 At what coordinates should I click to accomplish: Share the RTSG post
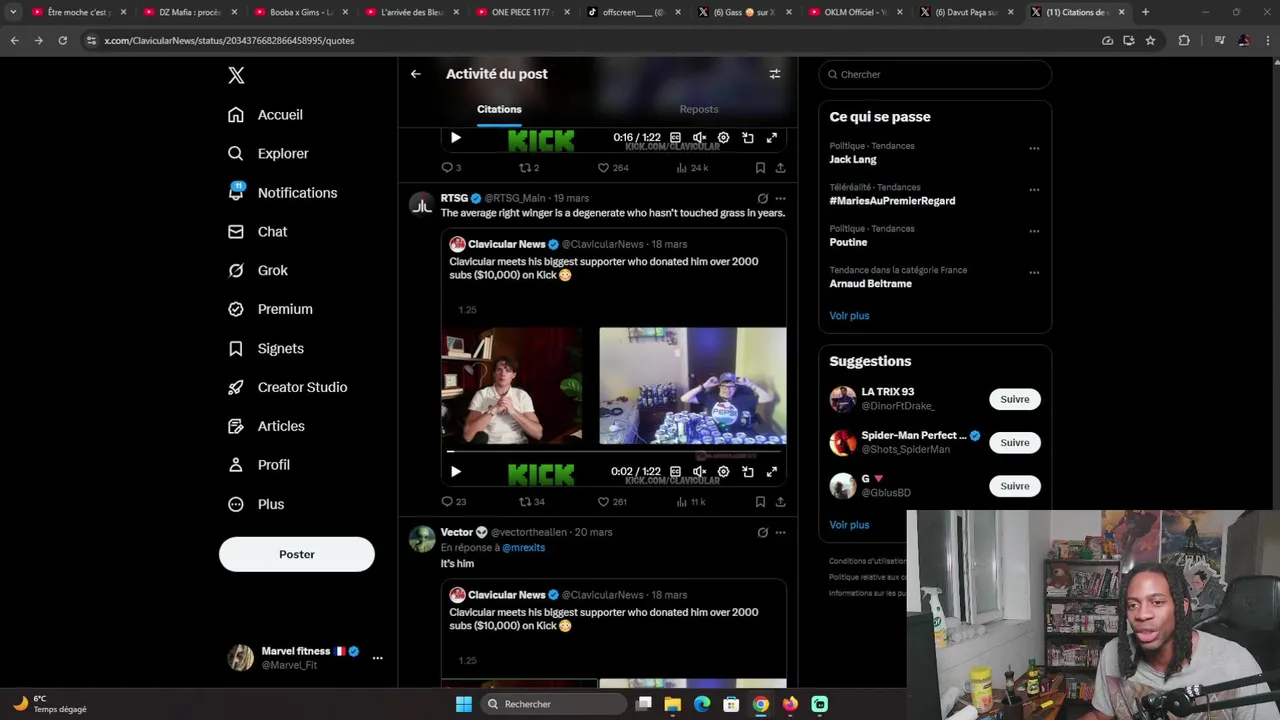click(x=780, y=502)
